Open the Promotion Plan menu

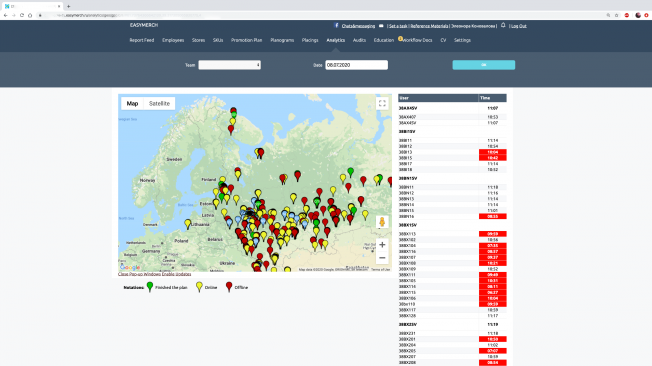point(247,40)
